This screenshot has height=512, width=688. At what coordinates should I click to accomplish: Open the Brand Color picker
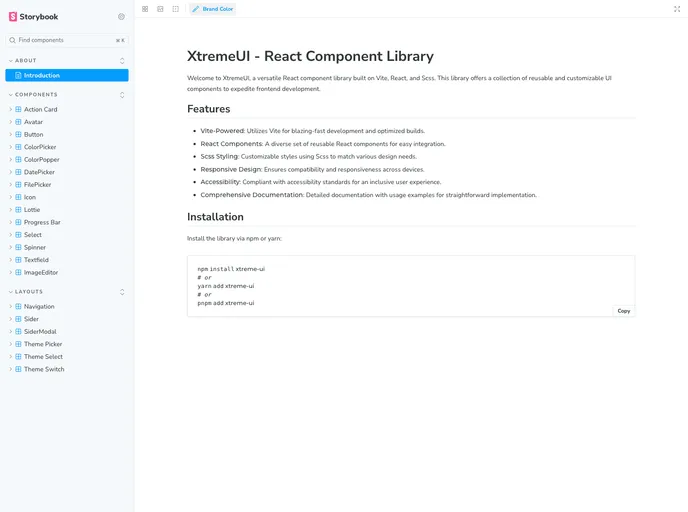(213, 9)
